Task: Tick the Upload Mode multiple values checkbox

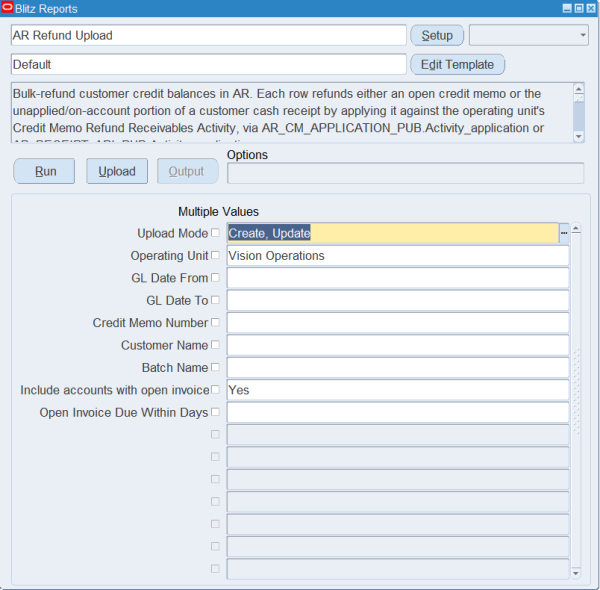Action: tap(215, 233)
